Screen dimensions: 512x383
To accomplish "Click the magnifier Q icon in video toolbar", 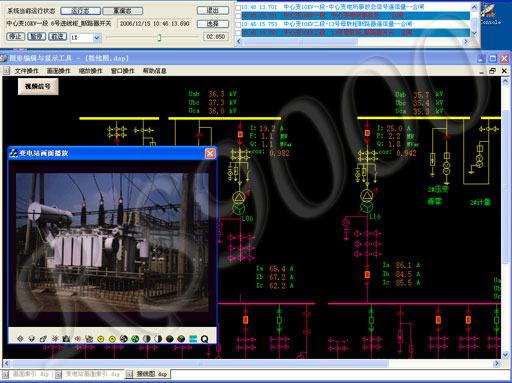I will coord(204,339).
